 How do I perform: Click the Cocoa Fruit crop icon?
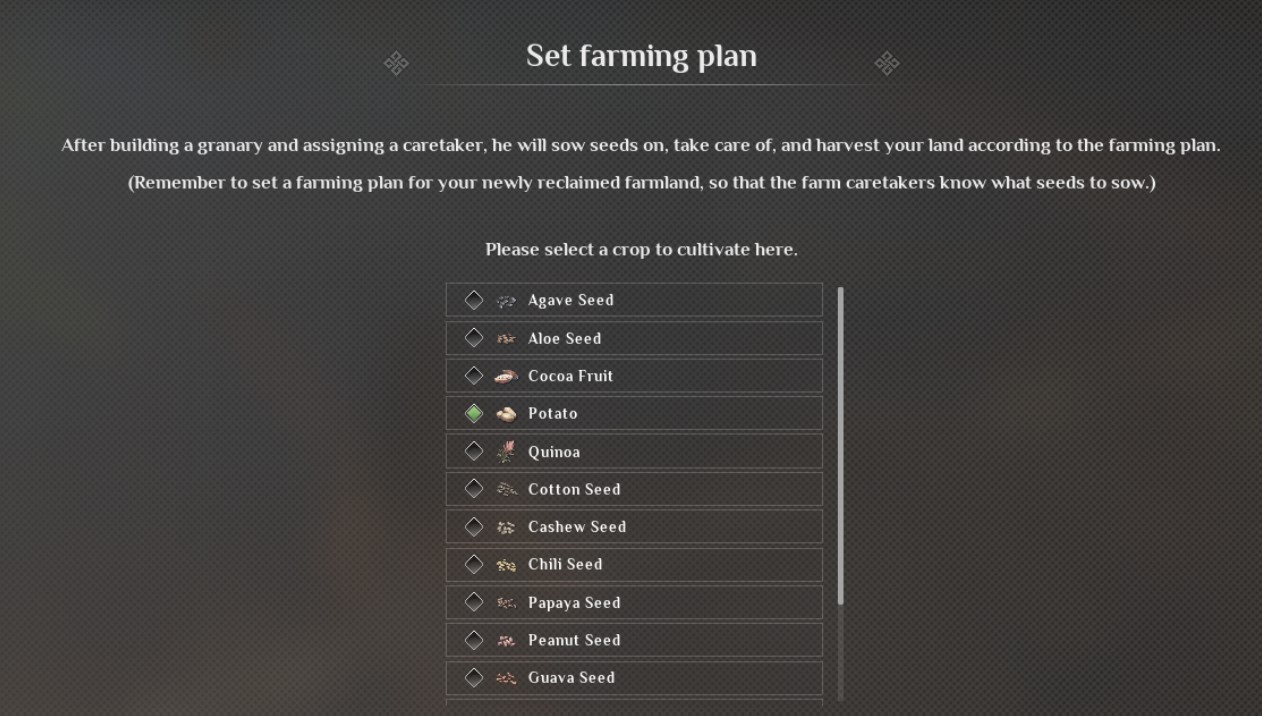(x=506, y=376)
